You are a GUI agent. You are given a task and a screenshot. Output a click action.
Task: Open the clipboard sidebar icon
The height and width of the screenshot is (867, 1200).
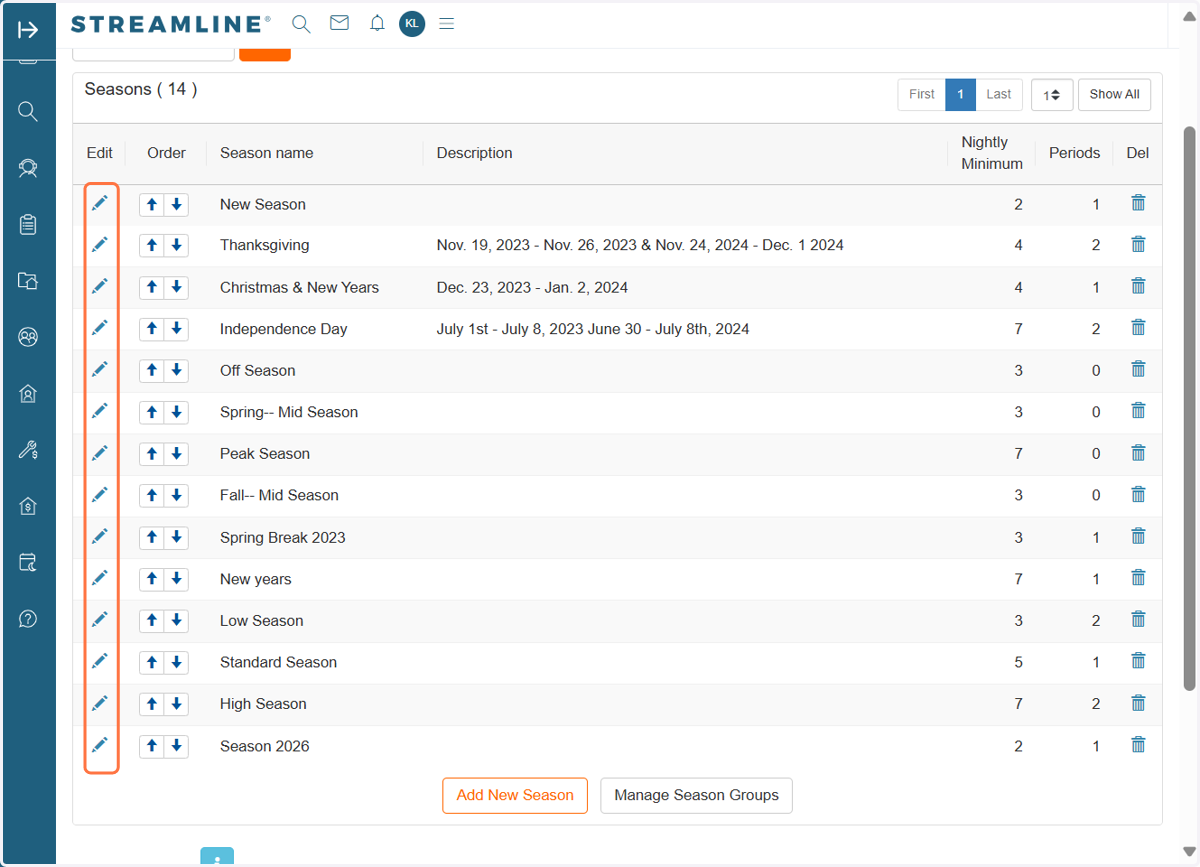[28, 225]
